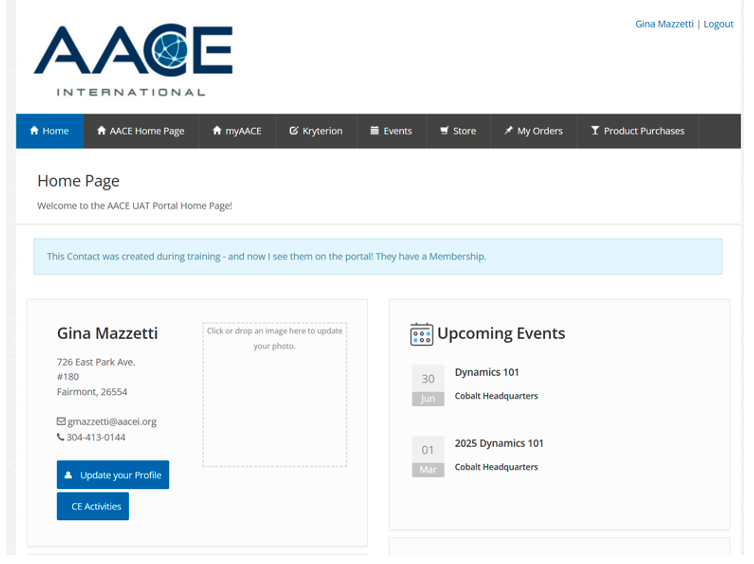
Task: Click the house icon in Home tab
Action: pos(34,130)
